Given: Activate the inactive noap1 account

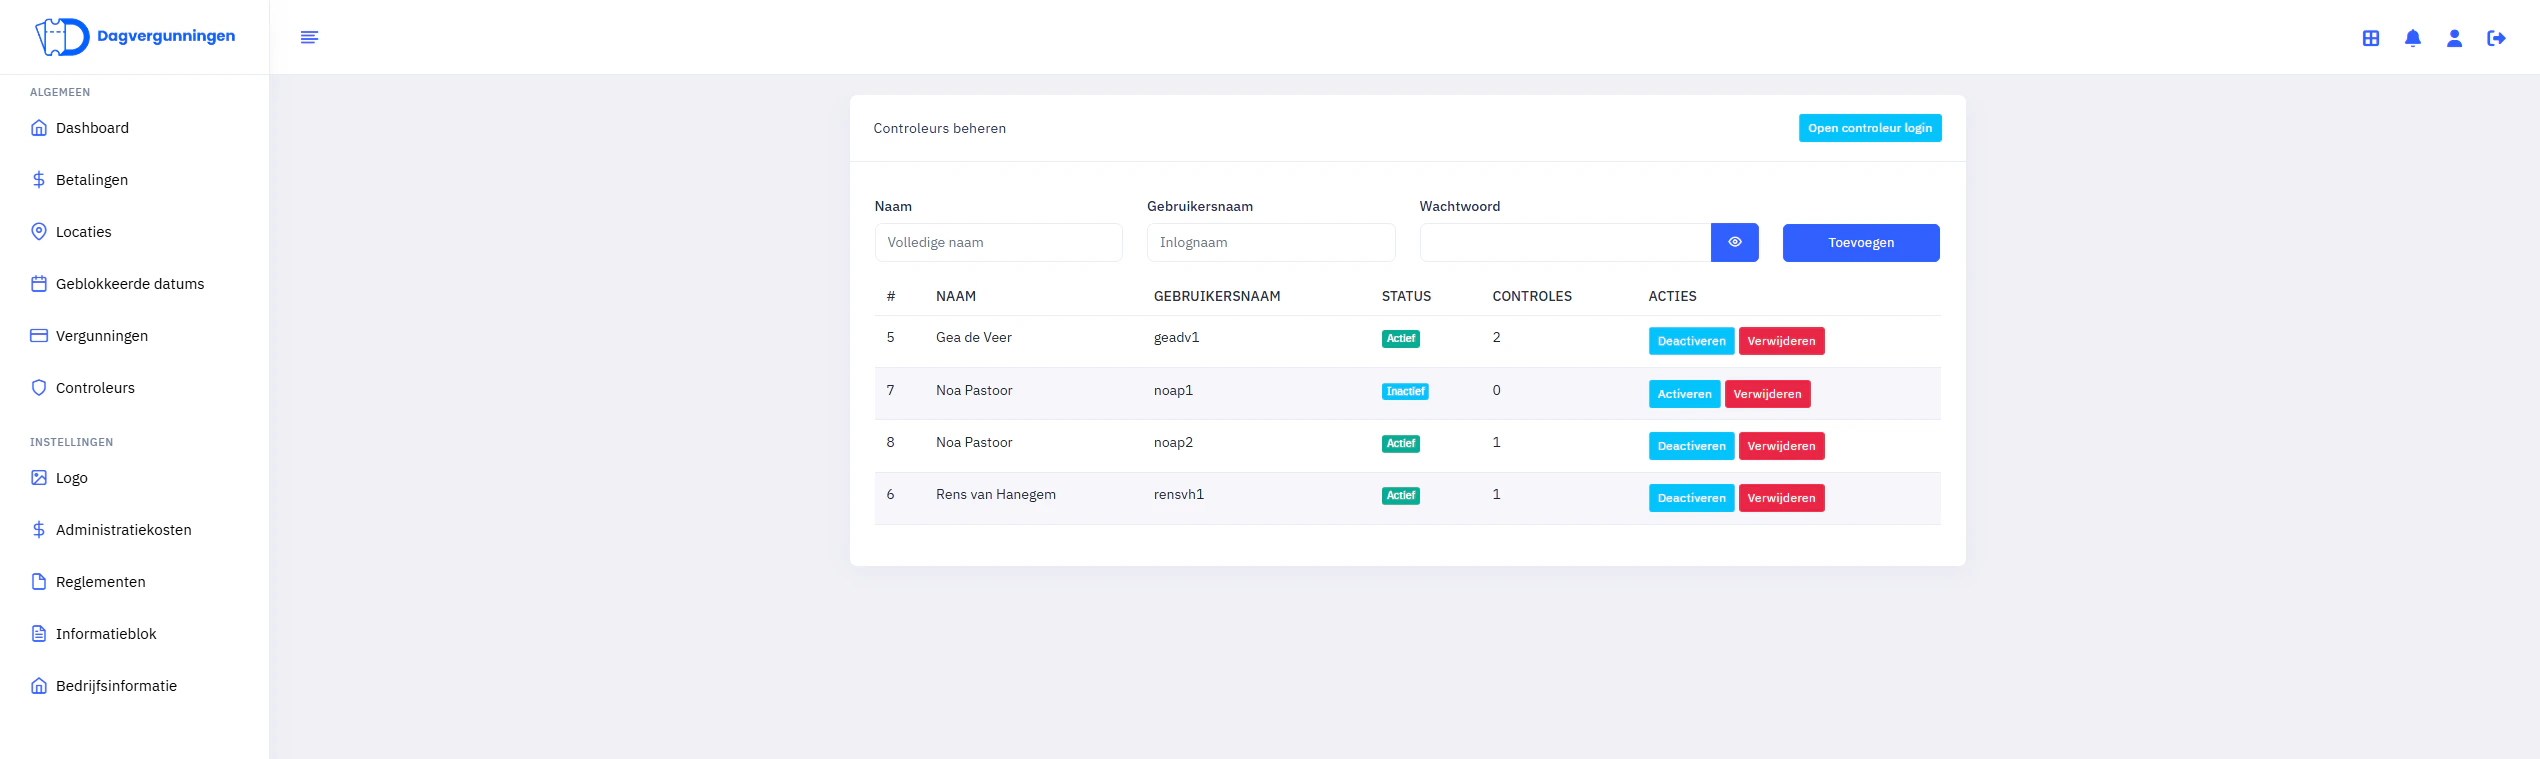Looking at the screenshot, I should pyautogui.click(x=1684, y=394).
